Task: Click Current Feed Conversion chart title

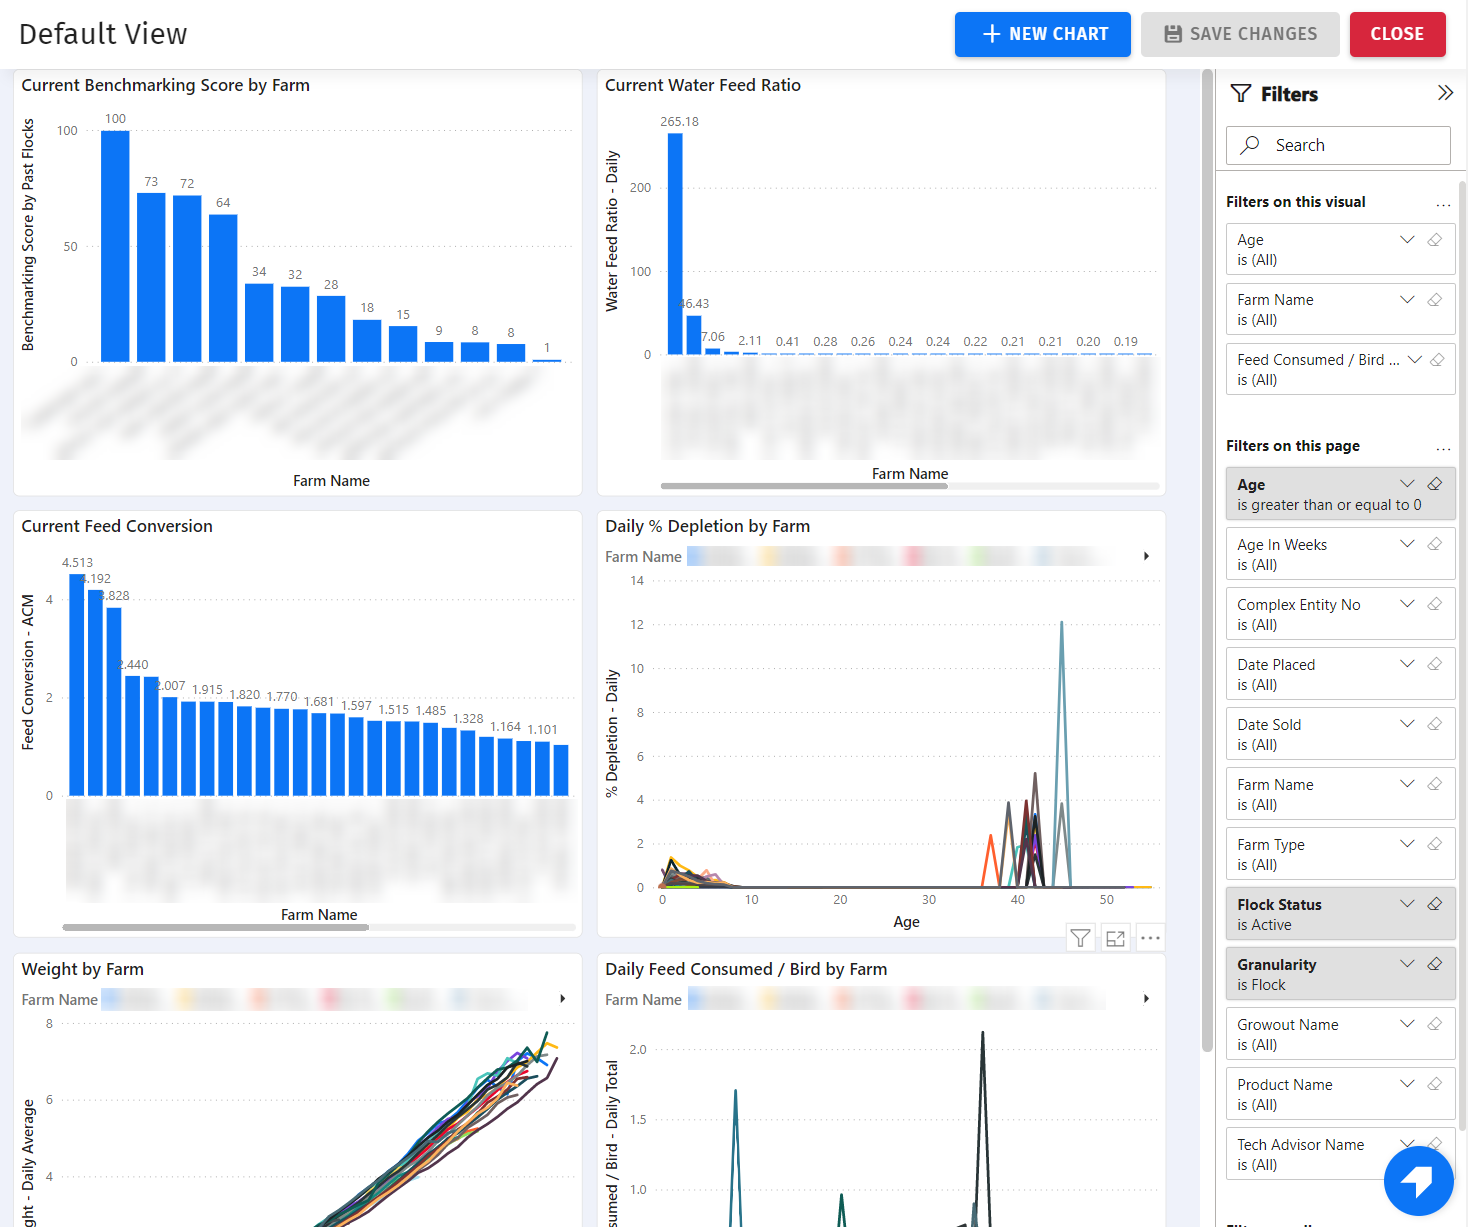Action: [x=117, y=526]
